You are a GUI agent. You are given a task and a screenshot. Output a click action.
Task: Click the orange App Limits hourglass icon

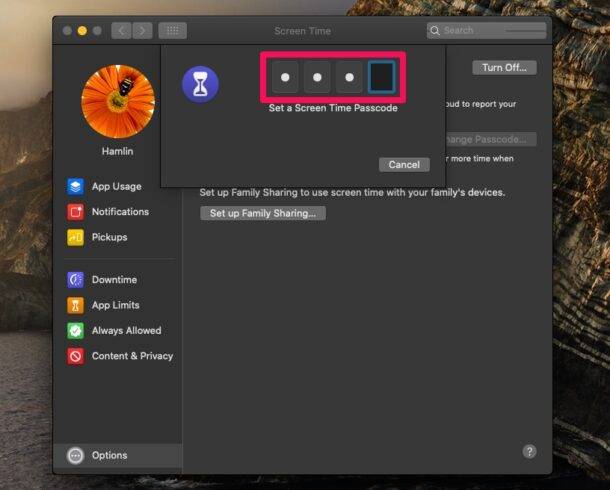[75, 305]
